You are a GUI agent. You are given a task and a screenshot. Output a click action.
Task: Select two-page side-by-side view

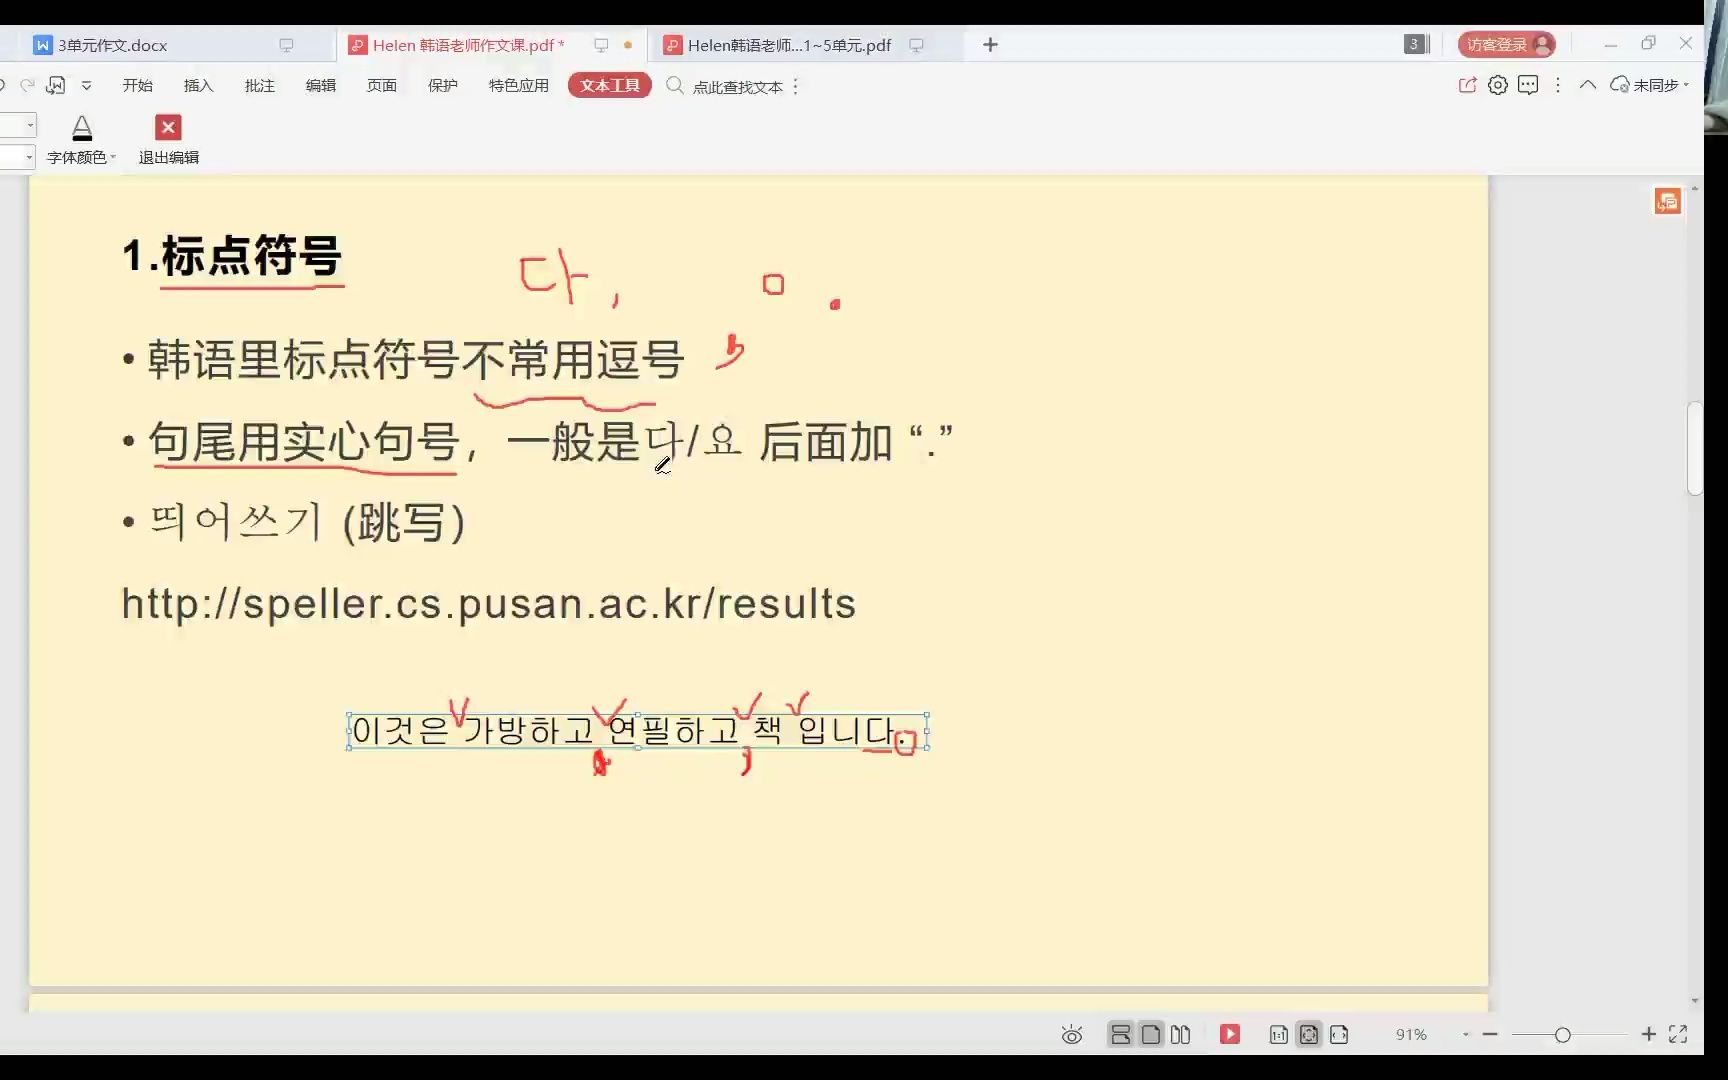tap(1181, 1035)
